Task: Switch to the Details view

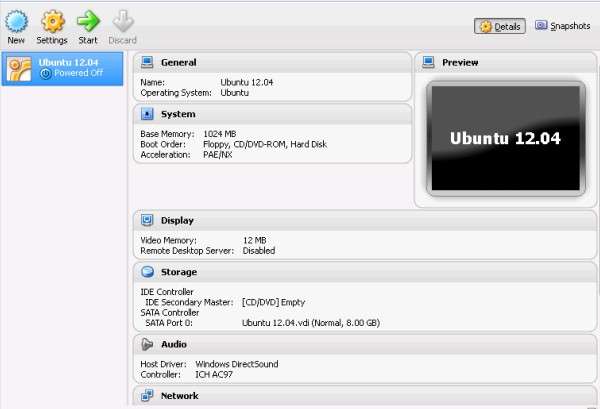Action: [500, 26]
